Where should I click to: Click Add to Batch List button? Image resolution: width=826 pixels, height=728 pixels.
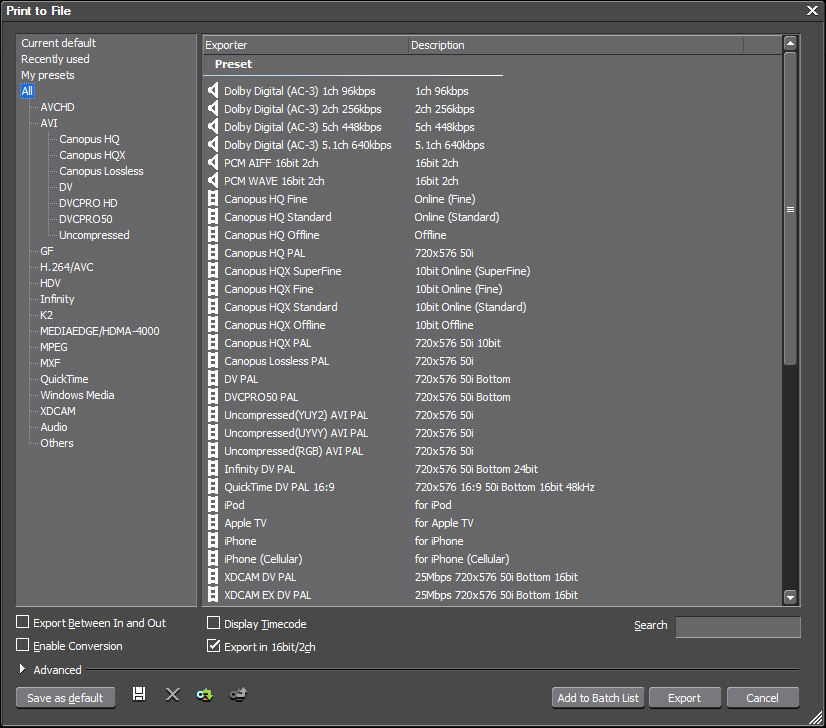[598, 697]
